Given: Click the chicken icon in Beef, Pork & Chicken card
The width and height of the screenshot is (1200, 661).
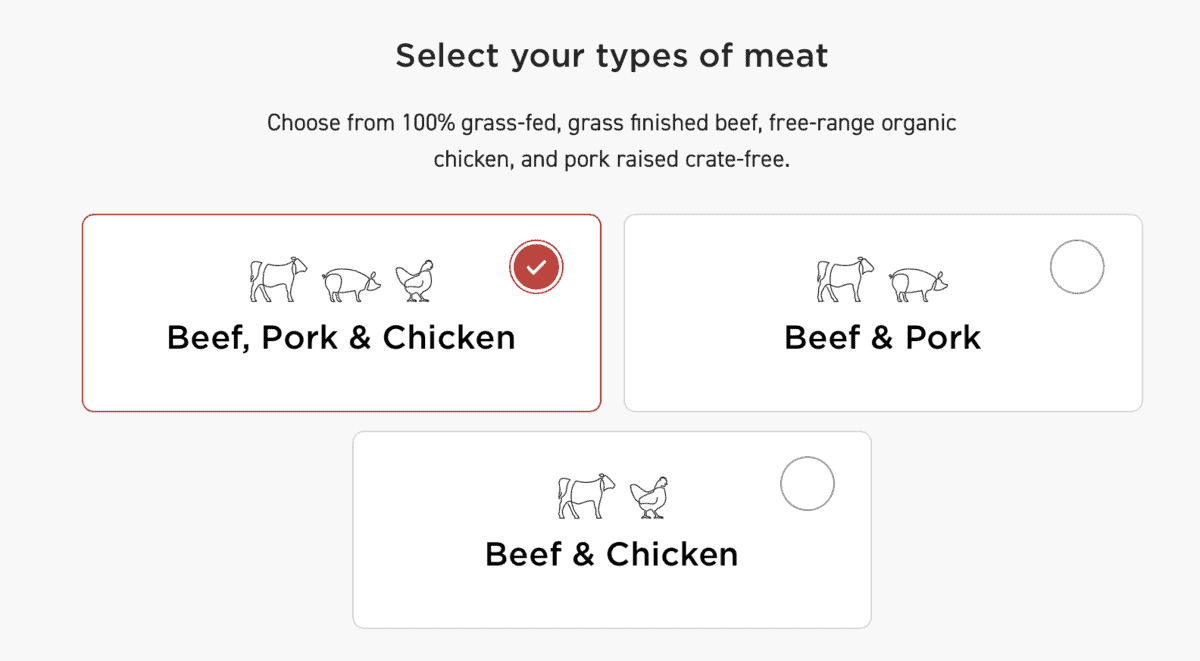Looking at the screenshot, I should coord(415,281).
